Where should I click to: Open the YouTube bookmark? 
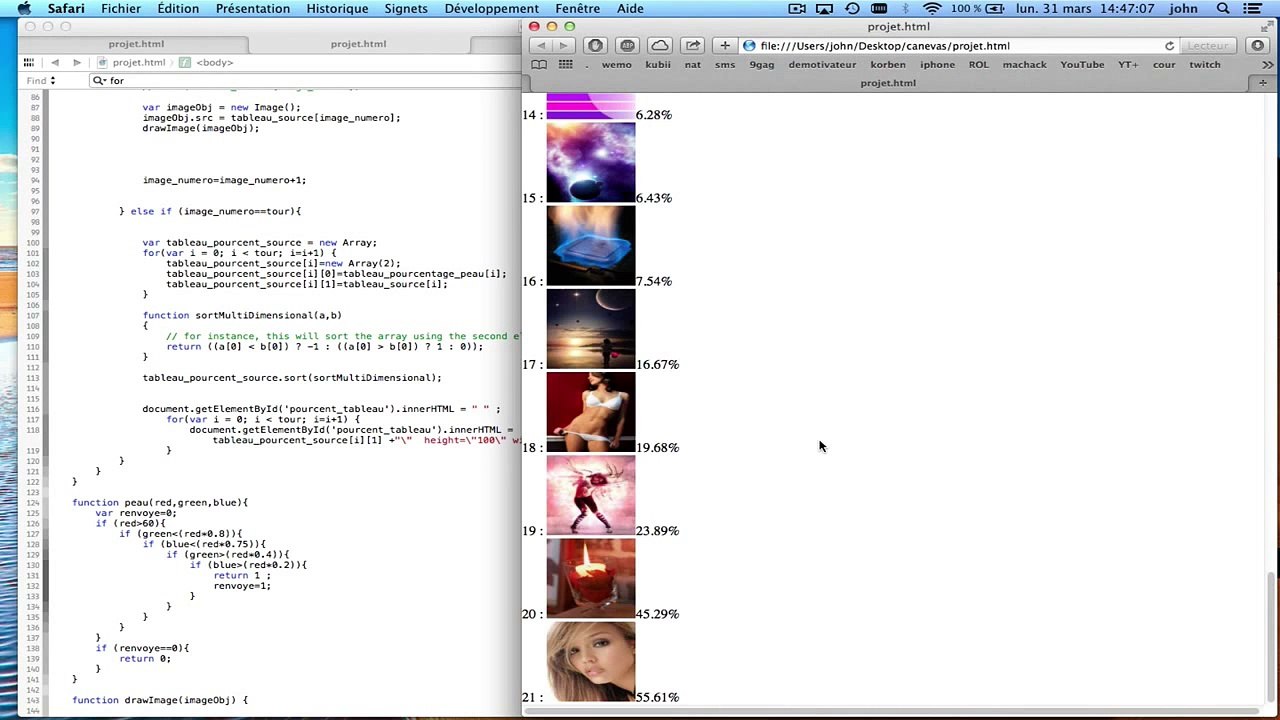tap(1082, 65)
